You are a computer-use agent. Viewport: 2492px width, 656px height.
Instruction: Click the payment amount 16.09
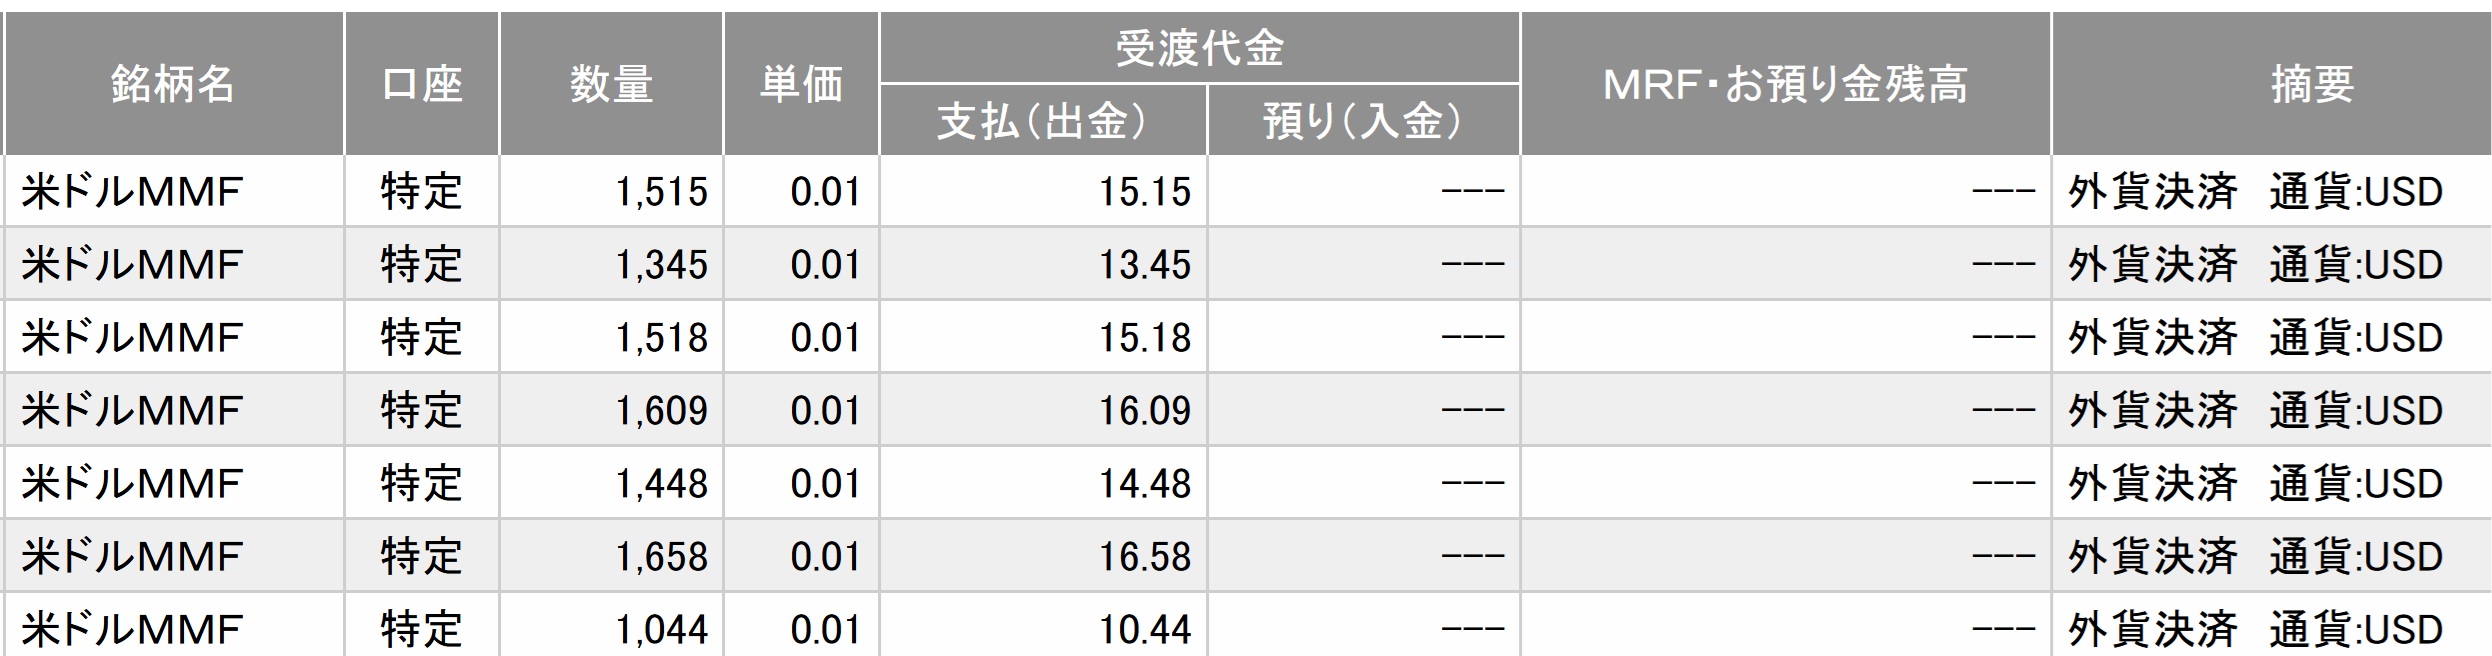(x=1145, y=410)
